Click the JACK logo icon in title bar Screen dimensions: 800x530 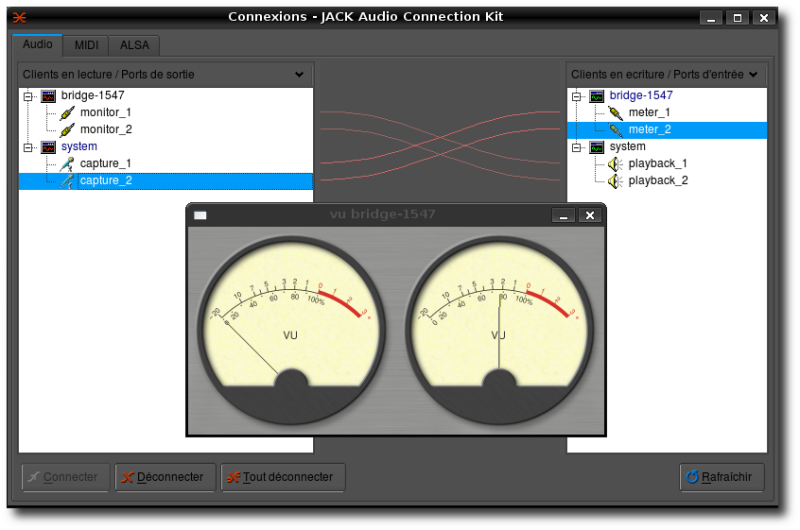[19, 18]
